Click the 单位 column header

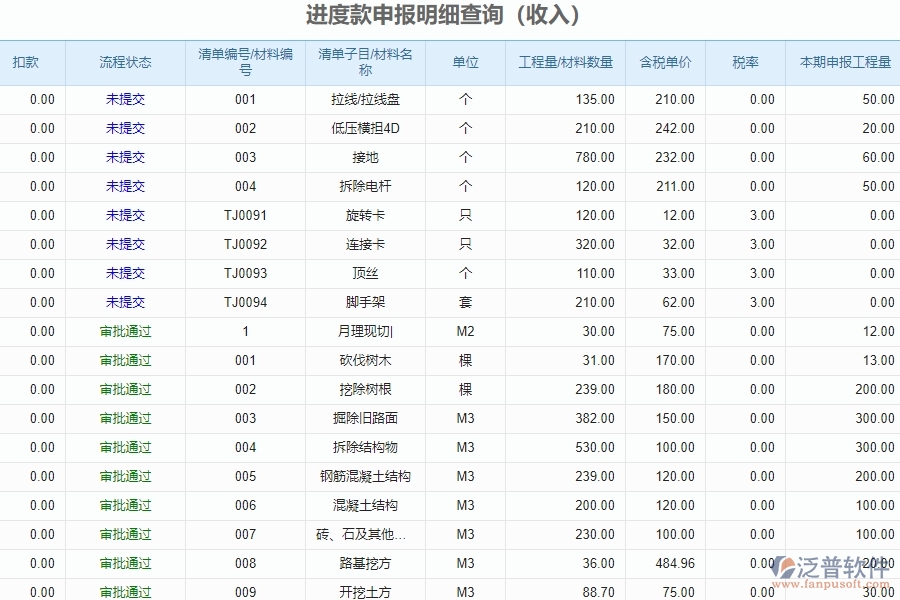click(464, 62)
